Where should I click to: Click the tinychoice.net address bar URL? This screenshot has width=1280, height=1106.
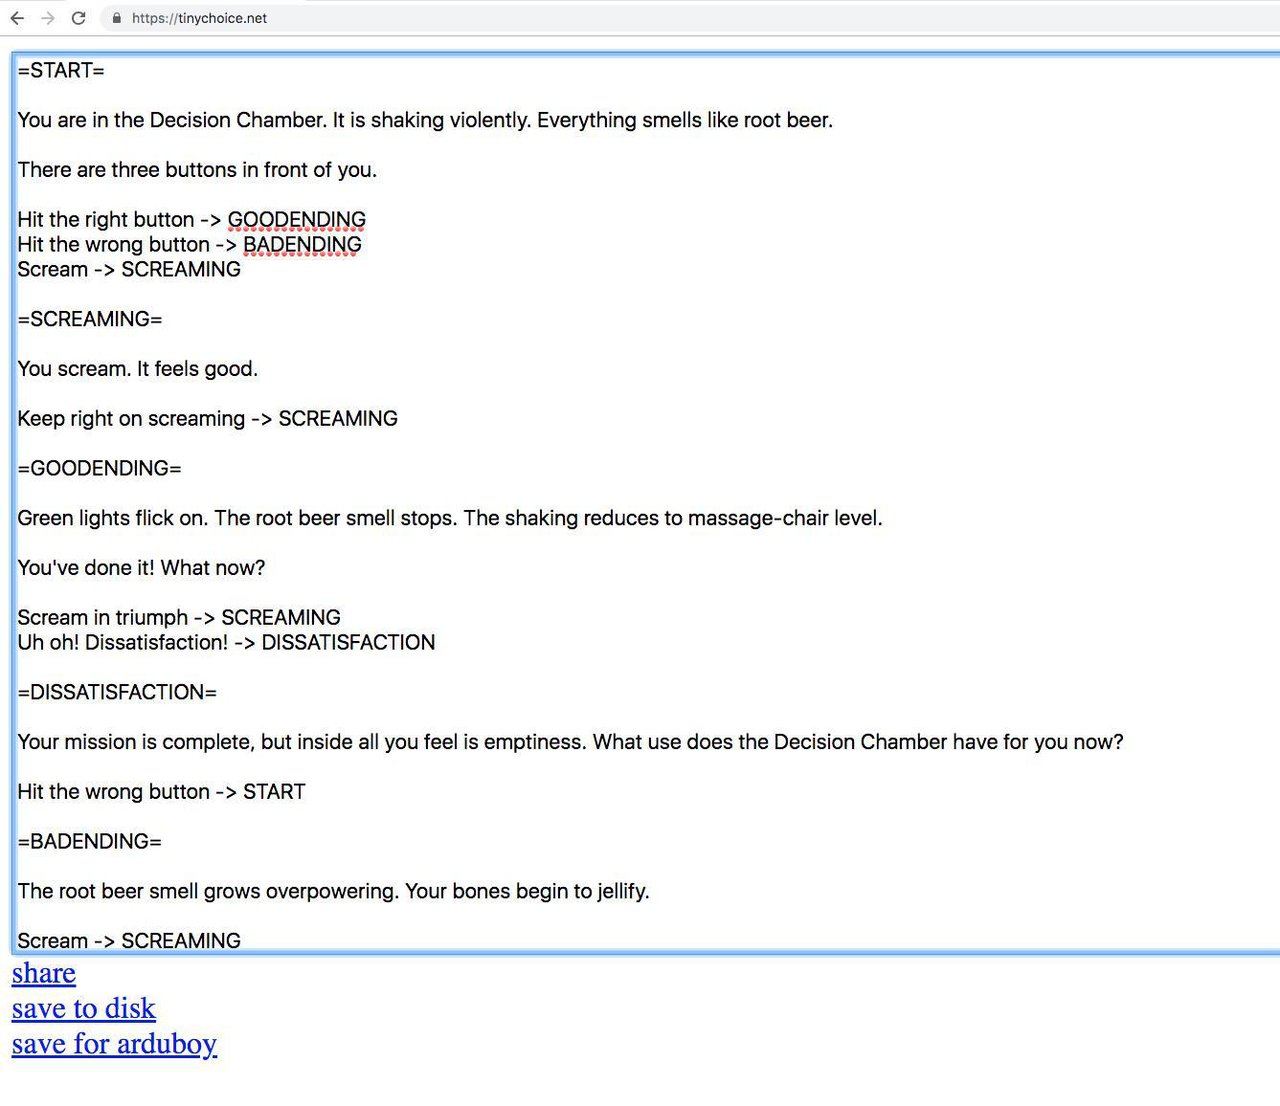tap(200, 18)
